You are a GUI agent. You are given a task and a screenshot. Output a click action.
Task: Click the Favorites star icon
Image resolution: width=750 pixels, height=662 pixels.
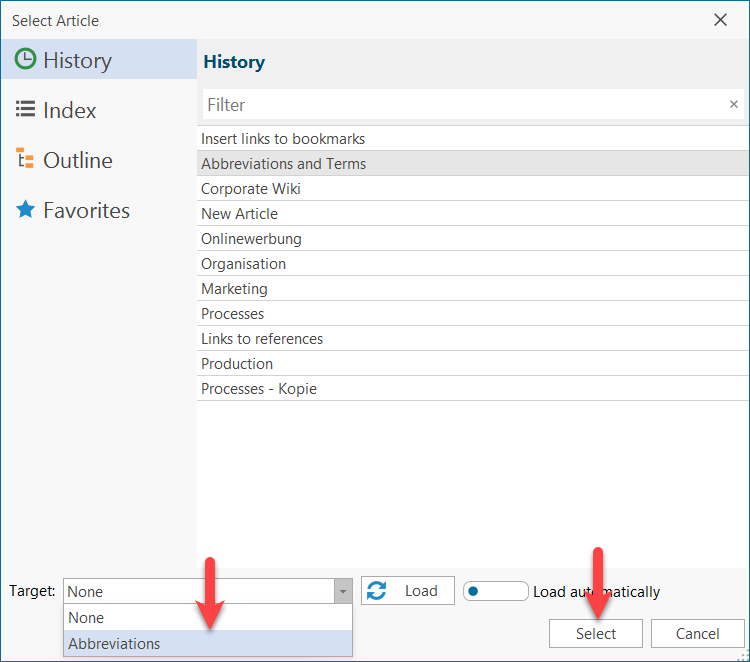[25, 210]
